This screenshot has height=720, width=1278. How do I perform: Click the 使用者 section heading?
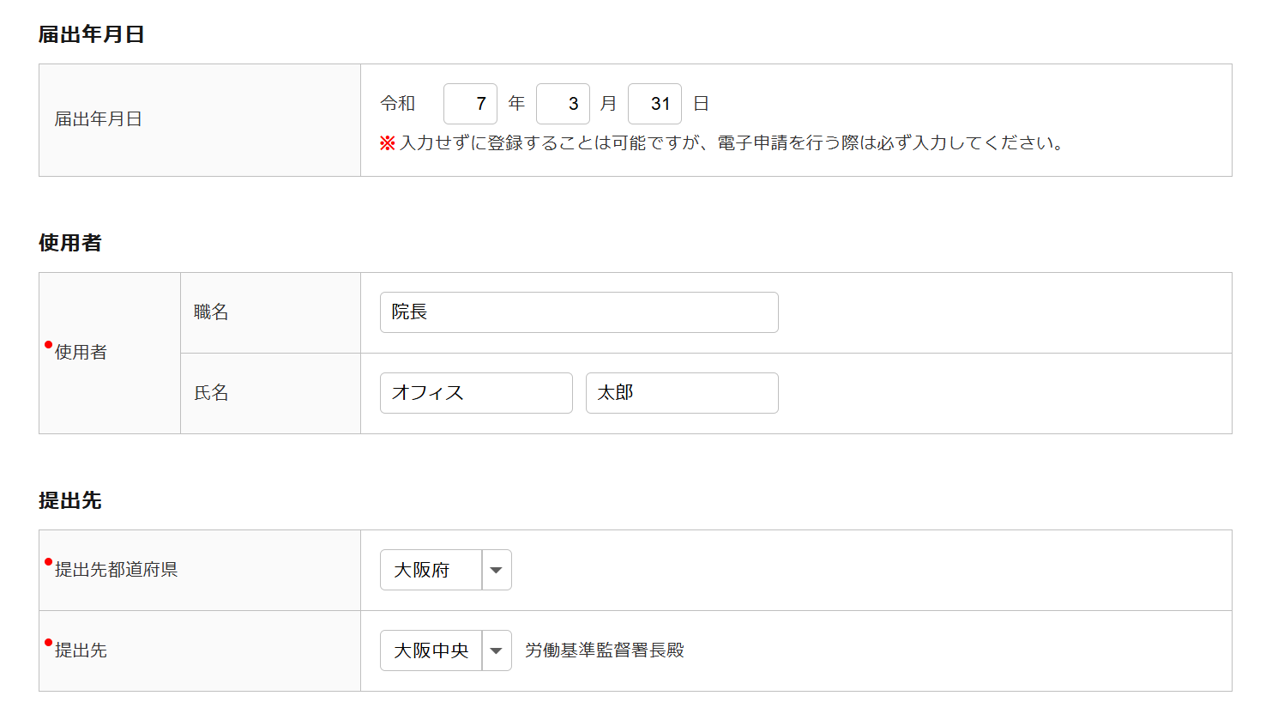[x=70, y=243]
